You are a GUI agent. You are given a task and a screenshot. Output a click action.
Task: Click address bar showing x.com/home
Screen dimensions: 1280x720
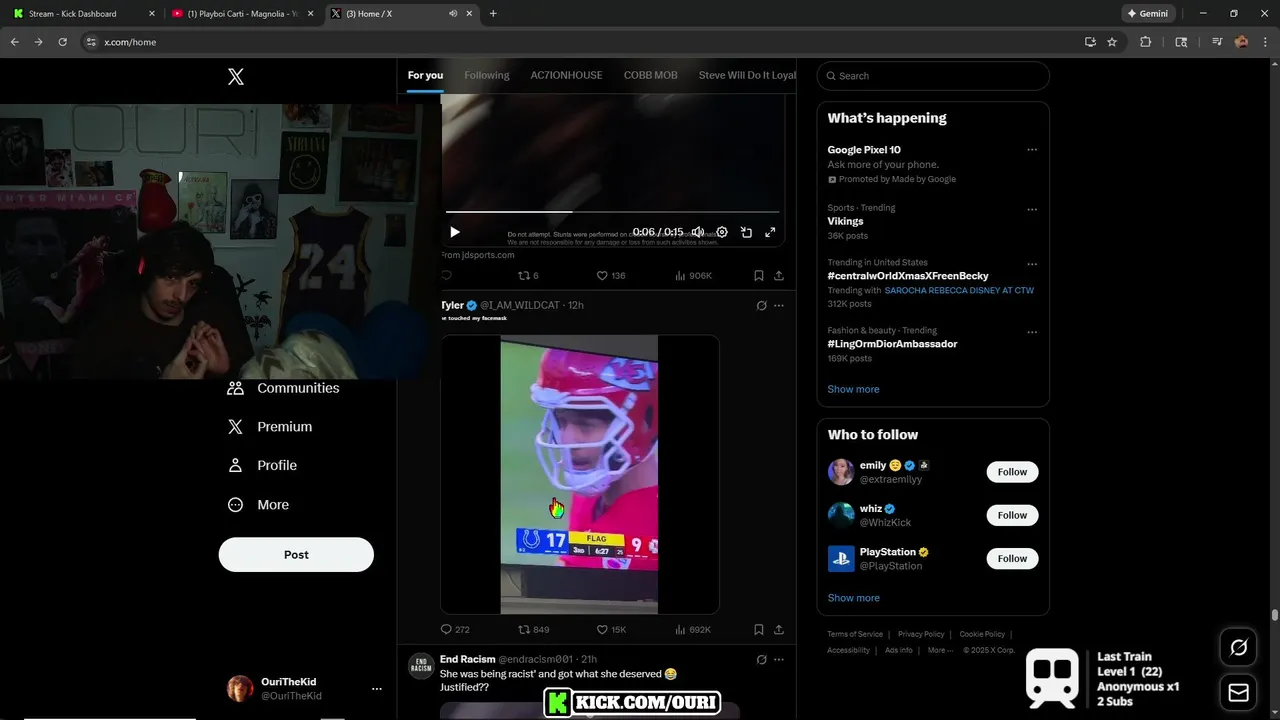[x=580, y=42]
